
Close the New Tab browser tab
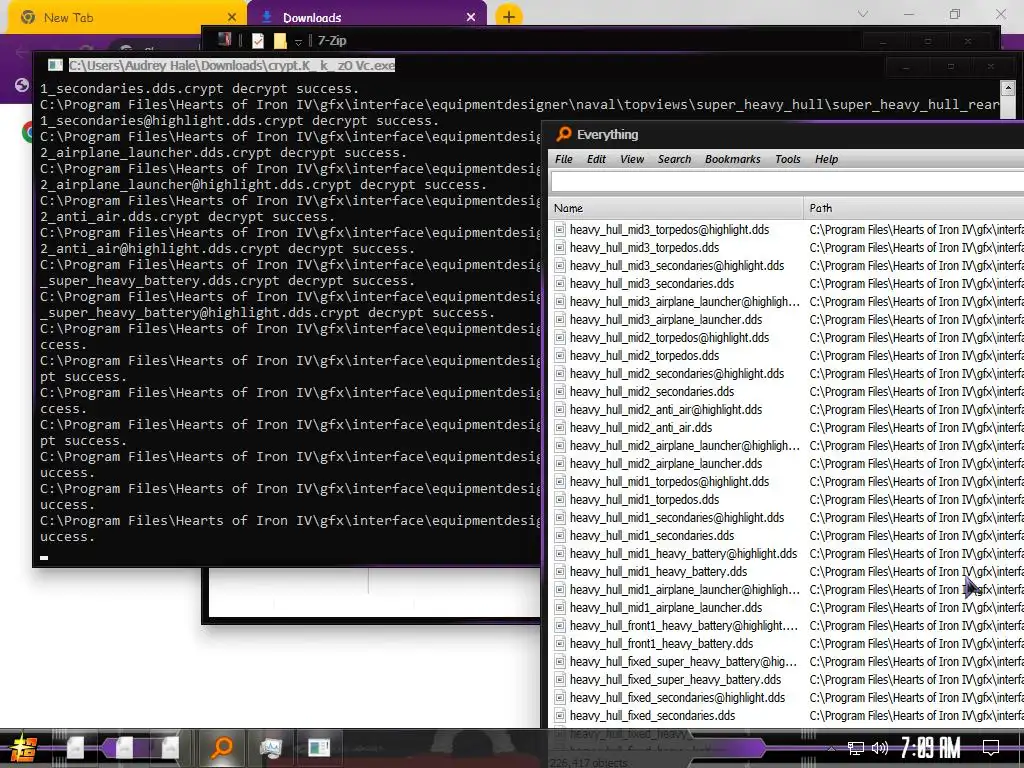(232, 18)
